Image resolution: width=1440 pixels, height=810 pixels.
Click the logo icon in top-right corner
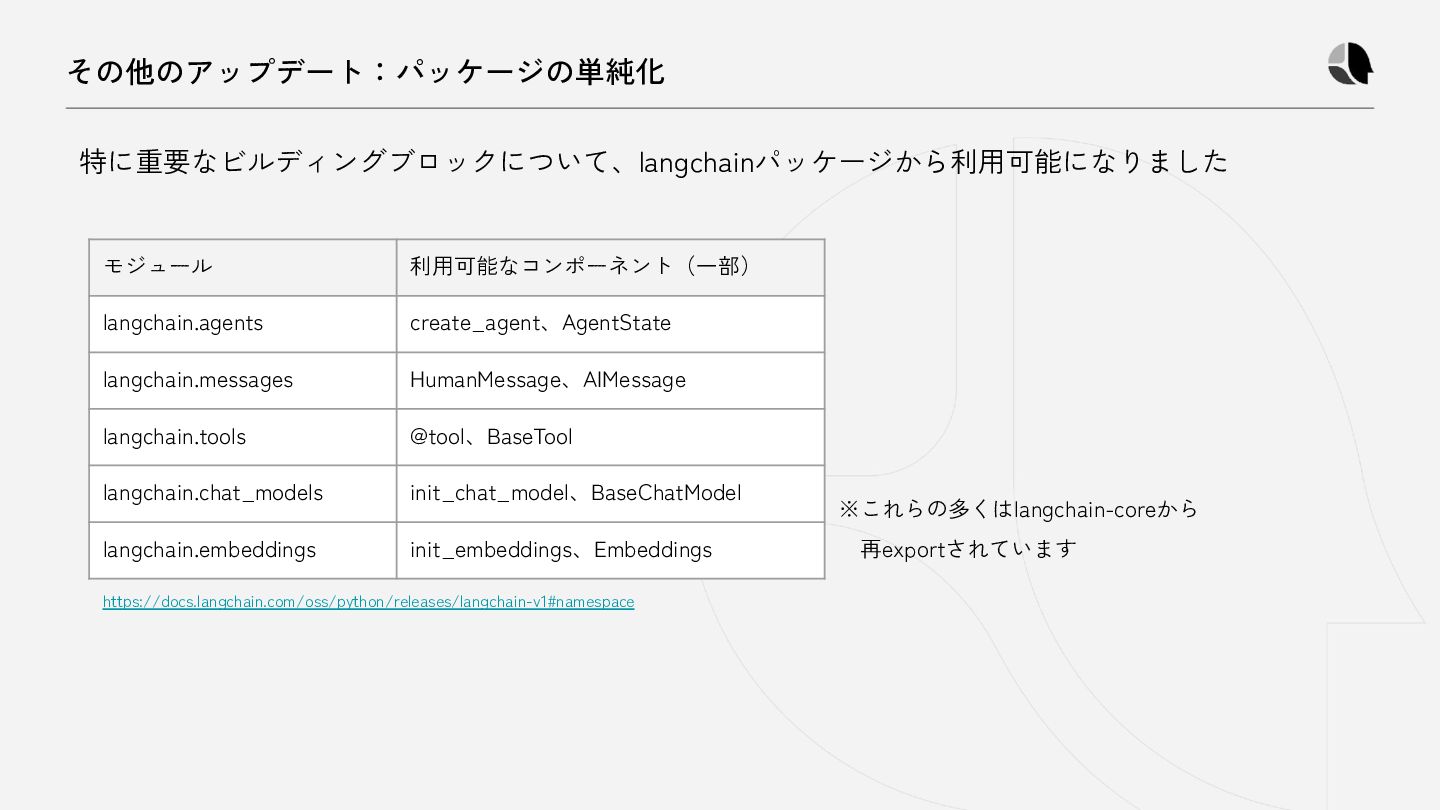(x=1350, y=64)
